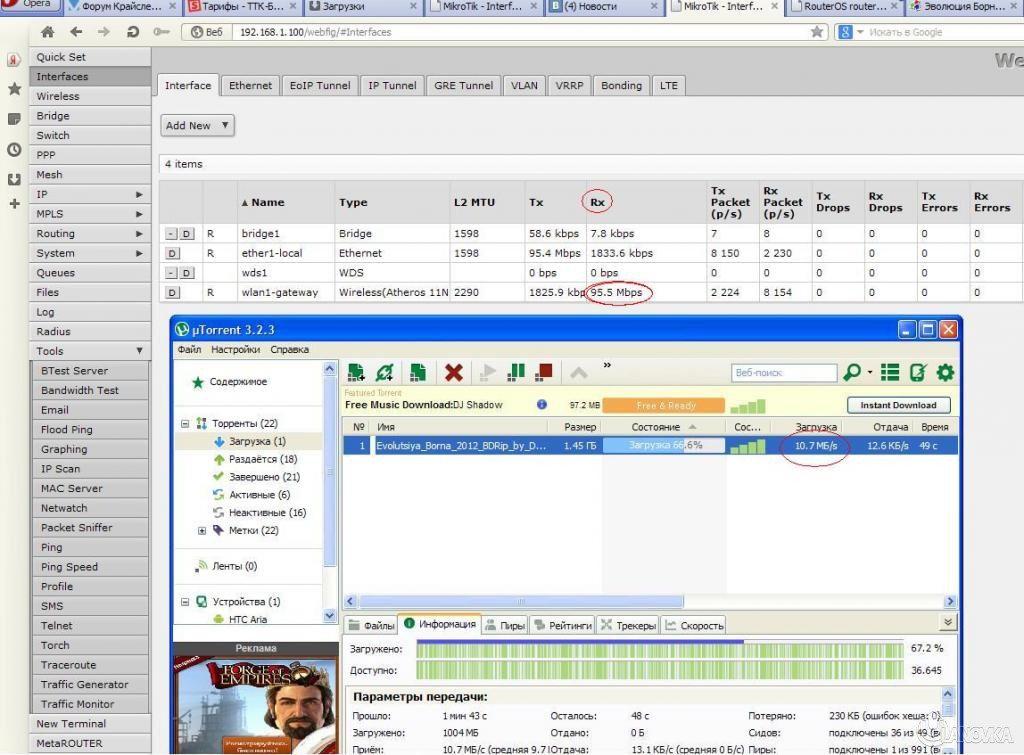Click the Create New Torrent icon

(x=418, y=373)
